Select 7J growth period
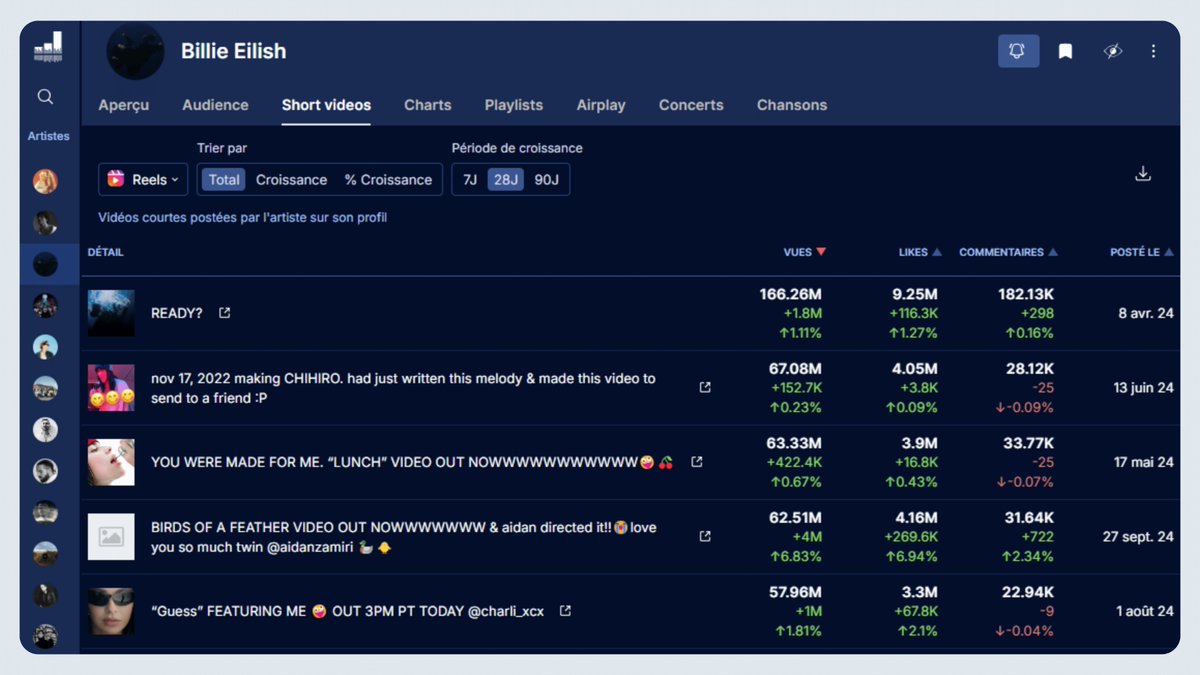 [x=470, y=180]
